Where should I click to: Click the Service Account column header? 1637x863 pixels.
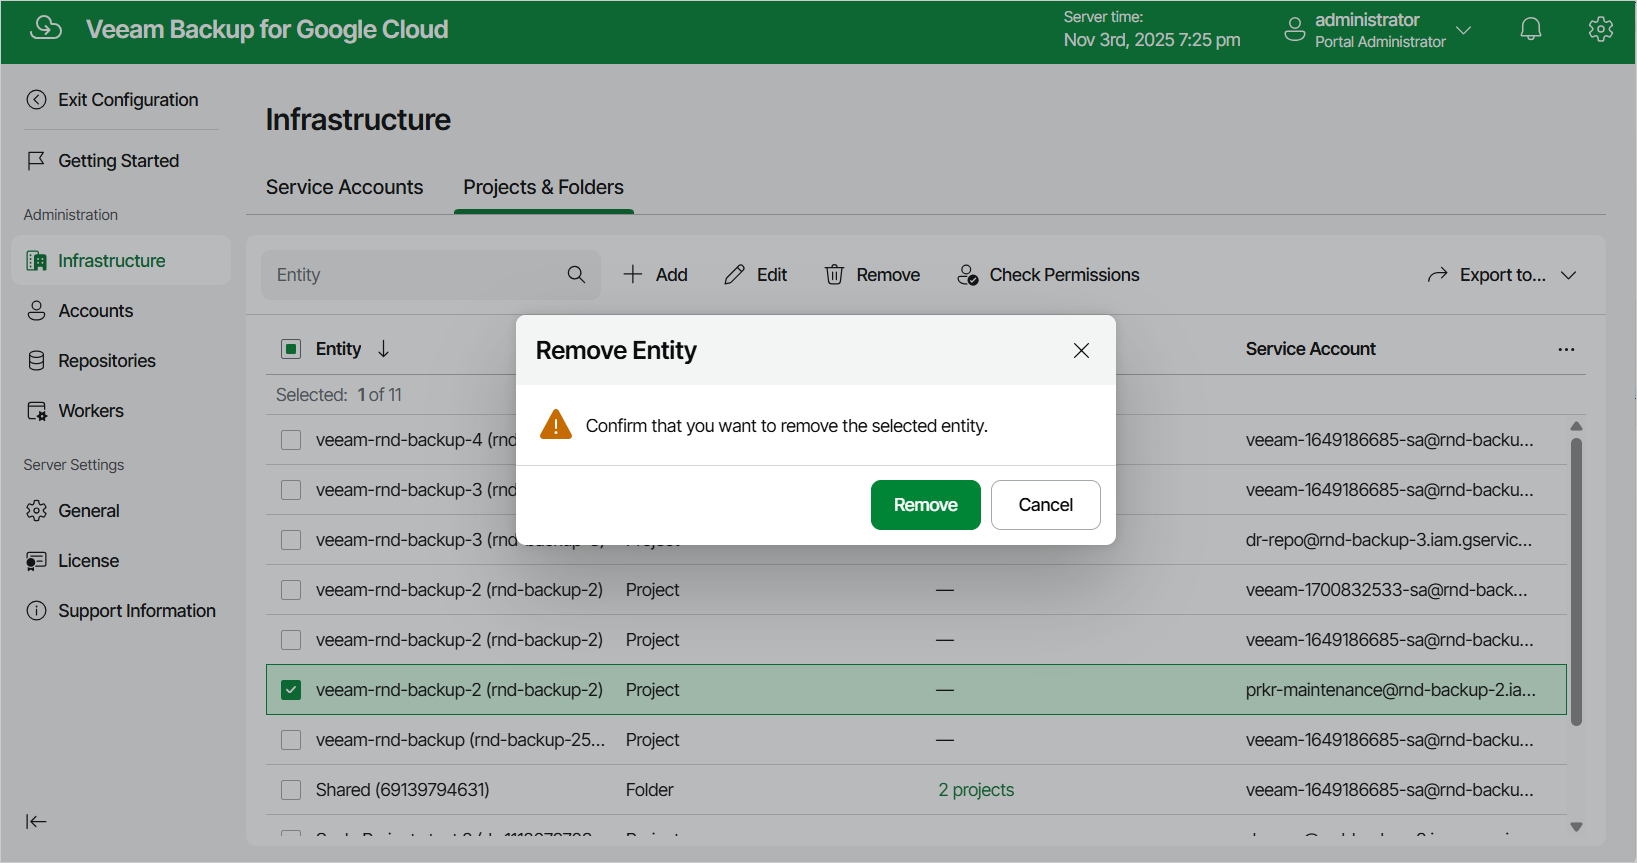[x=1310, y=348]
